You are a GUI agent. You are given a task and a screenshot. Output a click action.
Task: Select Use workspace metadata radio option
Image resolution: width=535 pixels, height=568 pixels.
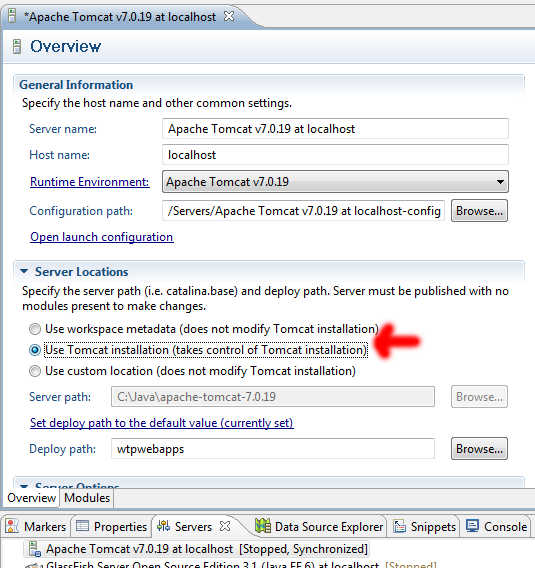coord(35,329)
